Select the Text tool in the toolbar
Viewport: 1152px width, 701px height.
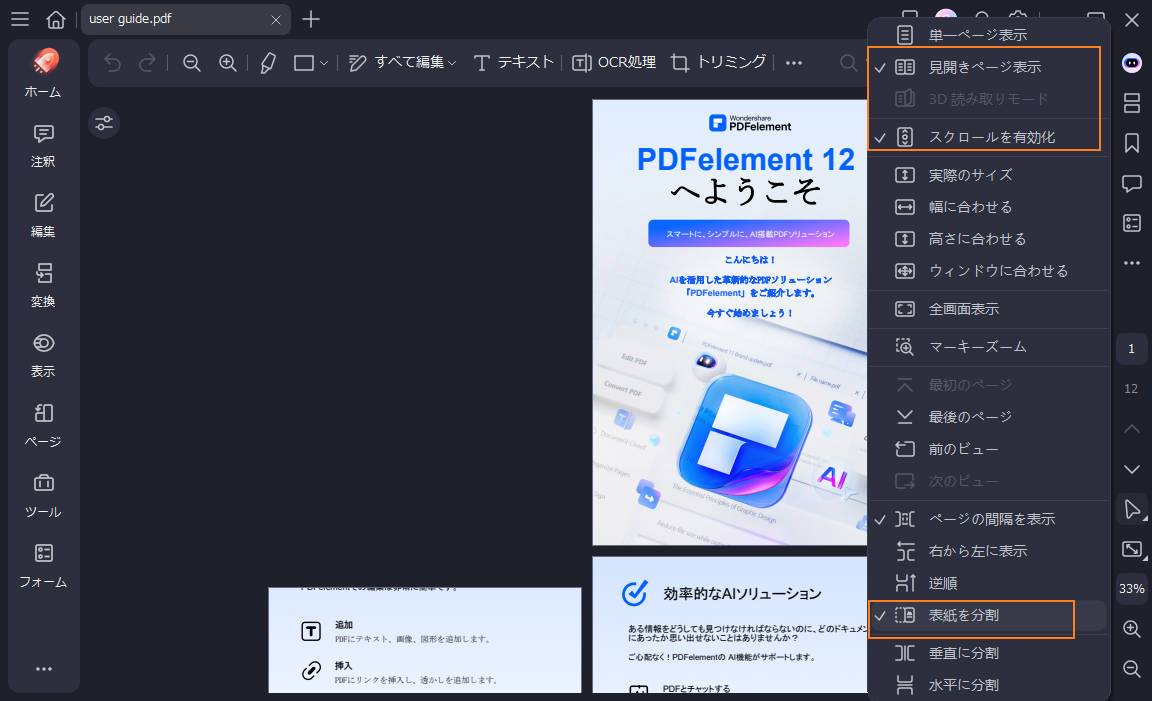coord(519,62)
